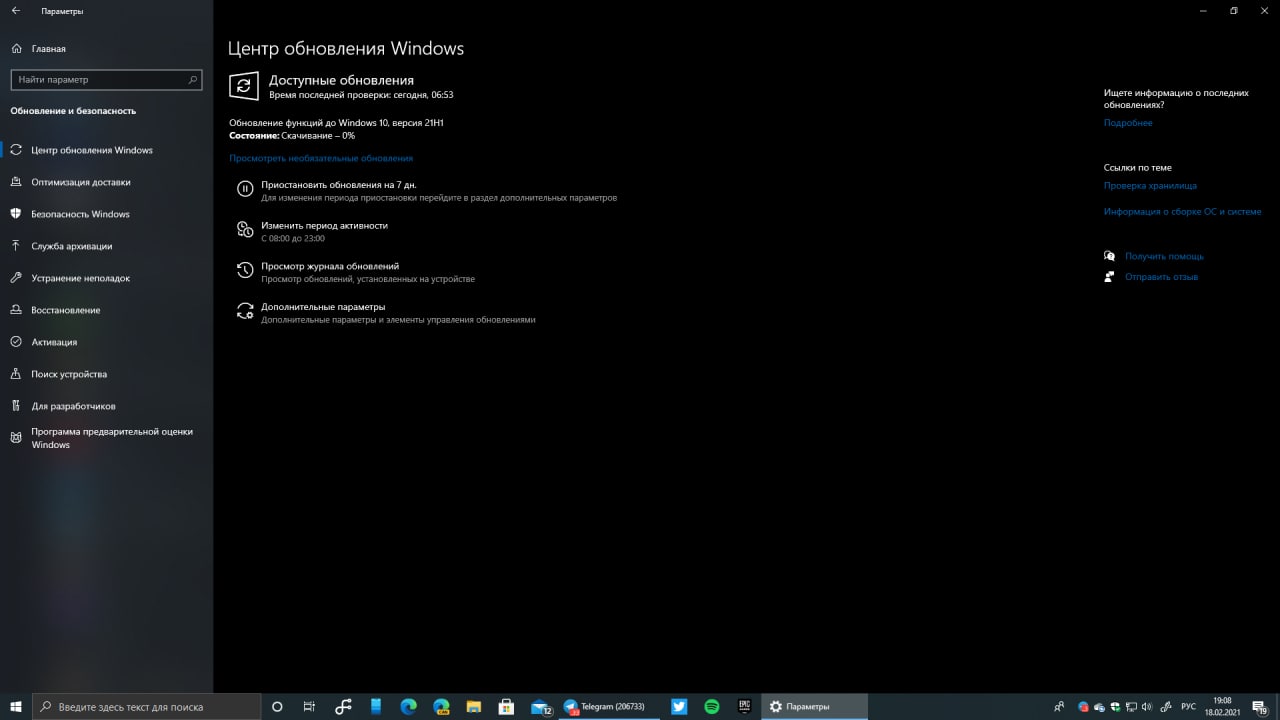Open the Для разработчиков section

pos(73,406)
